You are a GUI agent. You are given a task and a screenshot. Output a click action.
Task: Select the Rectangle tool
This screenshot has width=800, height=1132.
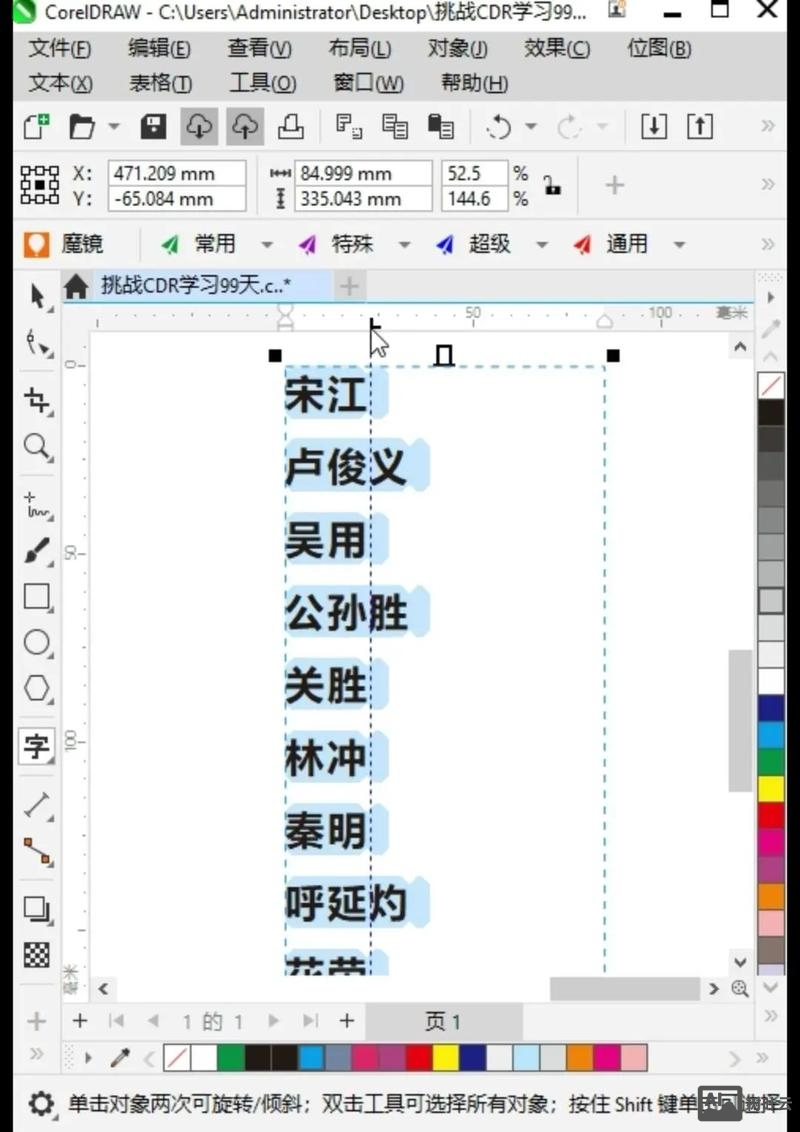tap(37, 597)
